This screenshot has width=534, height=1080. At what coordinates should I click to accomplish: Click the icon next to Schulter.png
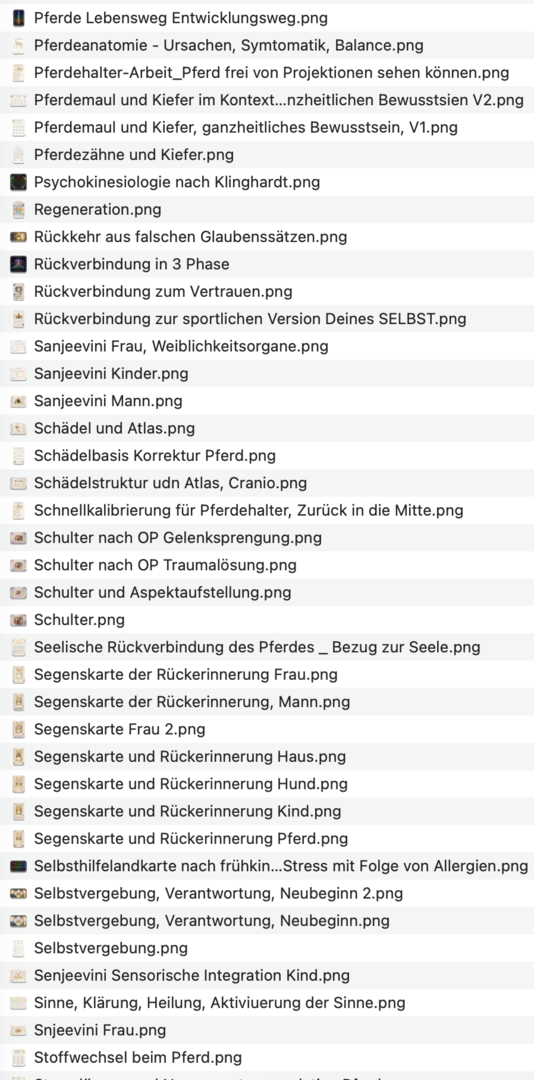click(x=19, y=620)
